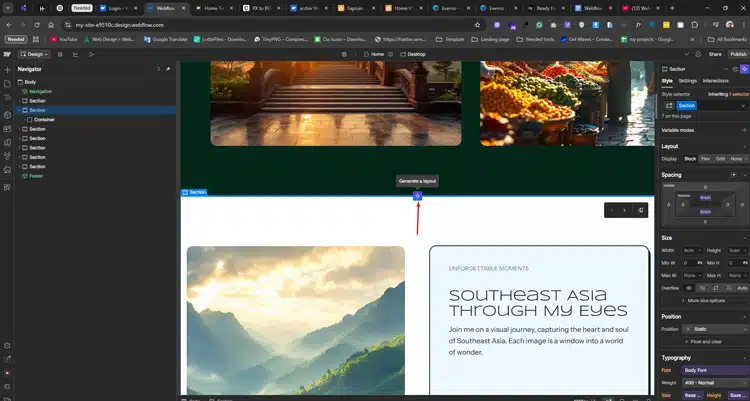This screenshot has height=401, width=750.
Task: Switch to the Interactions tab
Action: (716, 81)
